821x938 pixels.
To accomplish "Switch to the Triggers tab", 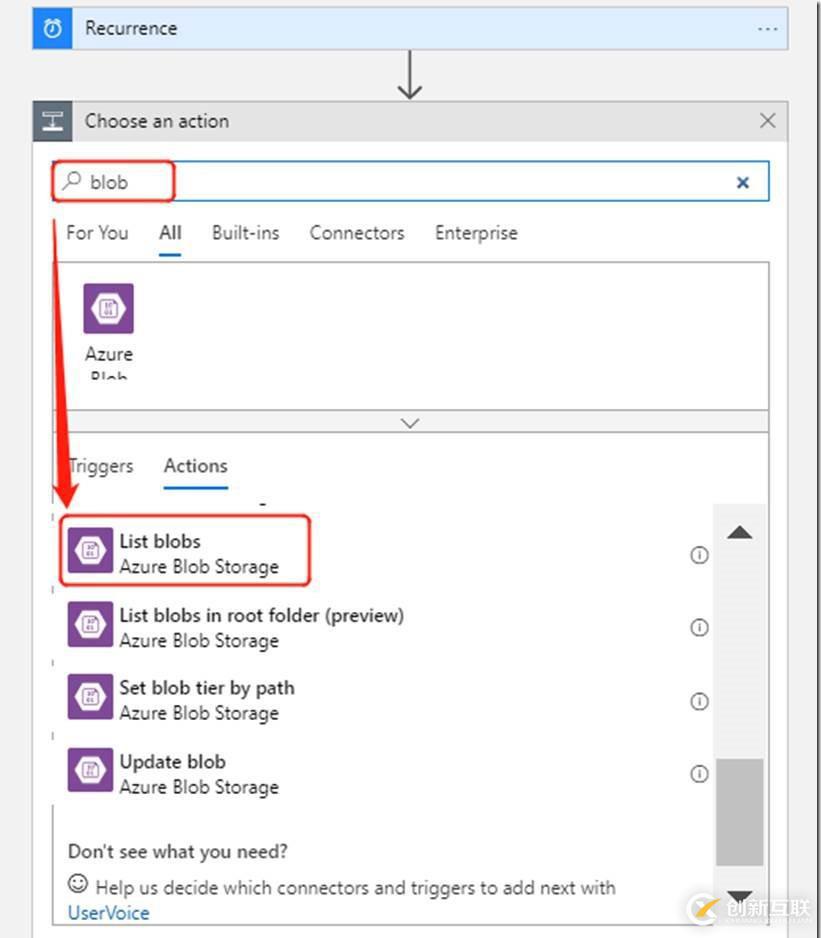I will pyautogui.click(x=101, y=466).
